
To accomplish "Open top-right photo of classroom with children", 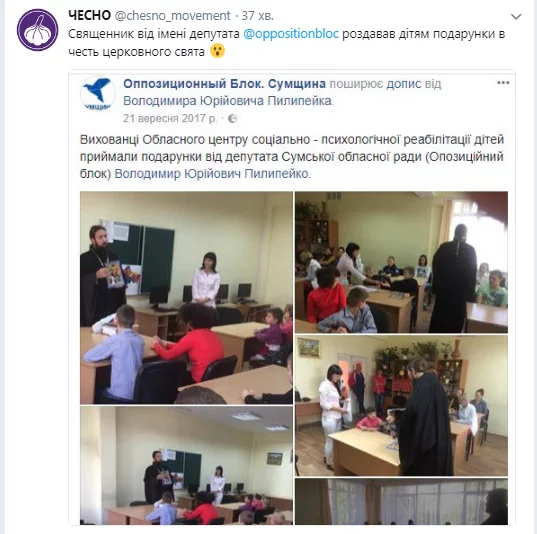I will [401, 262].
